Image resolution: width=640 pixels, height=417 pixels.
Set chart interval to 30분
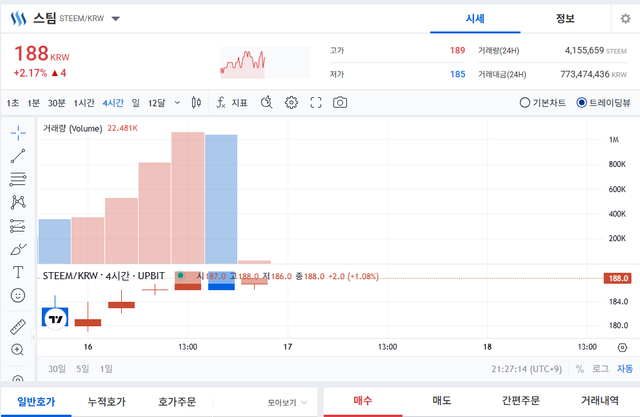[56, 103]
